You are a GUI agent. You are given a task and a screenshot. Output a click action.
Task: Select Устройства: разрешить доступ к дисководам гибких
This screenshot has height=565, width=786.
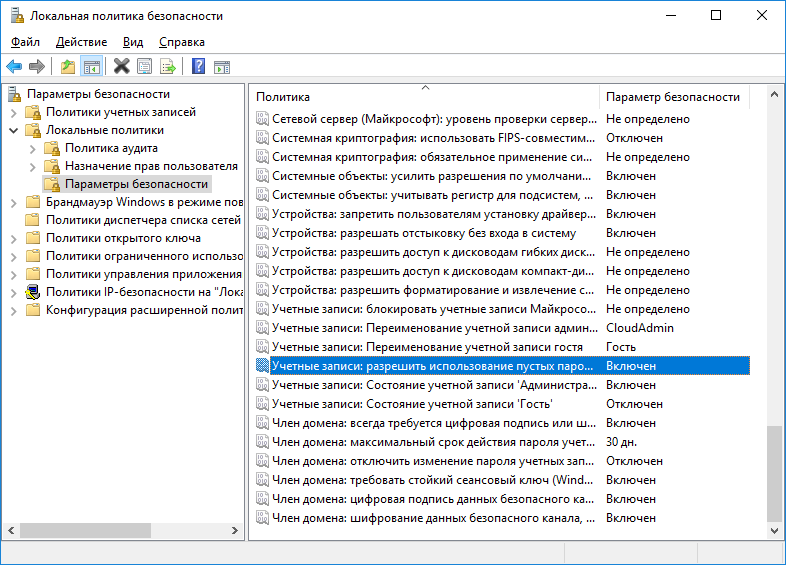click(502, 252)
